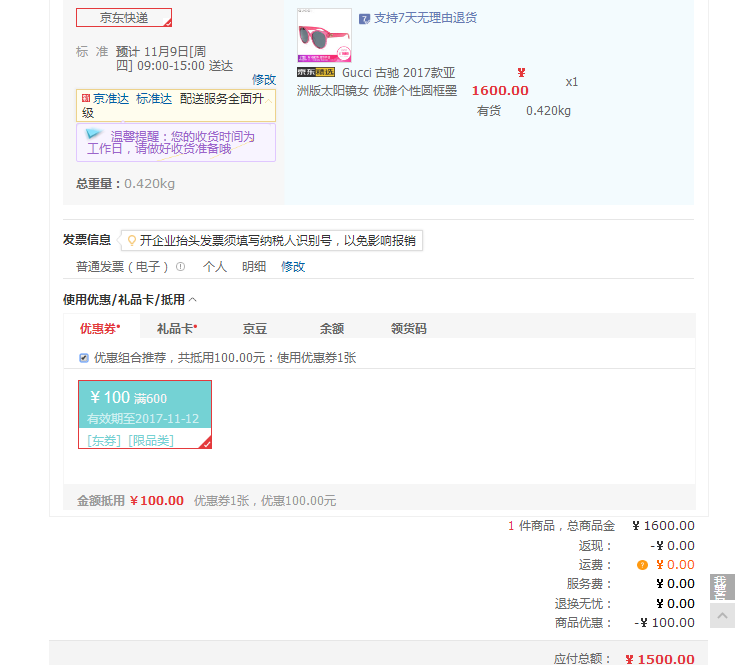The image size is (747, 665).
Task: Click the 京准达 red logo icon
Action: (x=86, y=98)
